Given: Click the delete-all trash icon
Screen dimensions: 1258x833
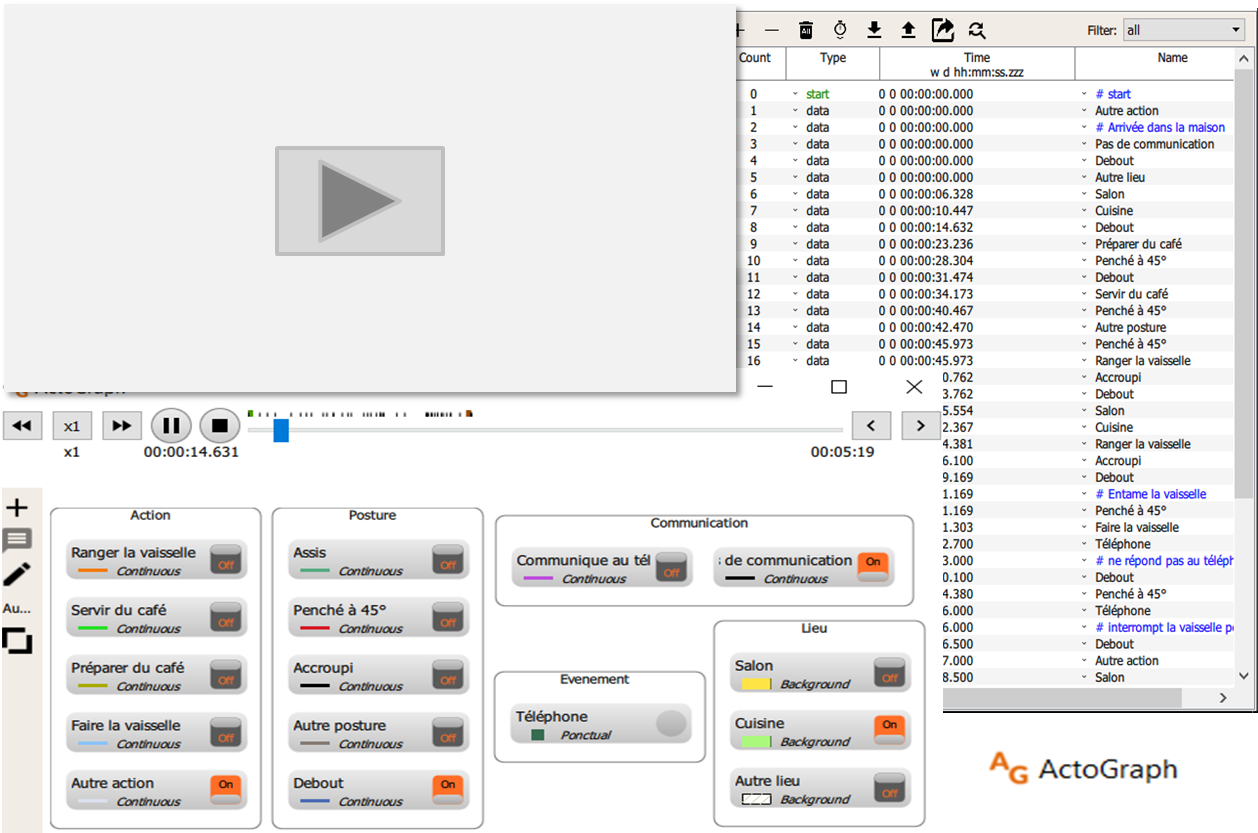Looking at the screenshot, I should click(x=806, y=30).
